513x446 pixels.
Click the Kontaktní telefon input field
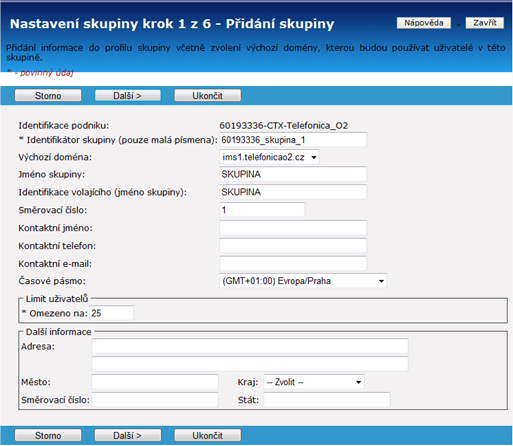[x=293, y=246]
